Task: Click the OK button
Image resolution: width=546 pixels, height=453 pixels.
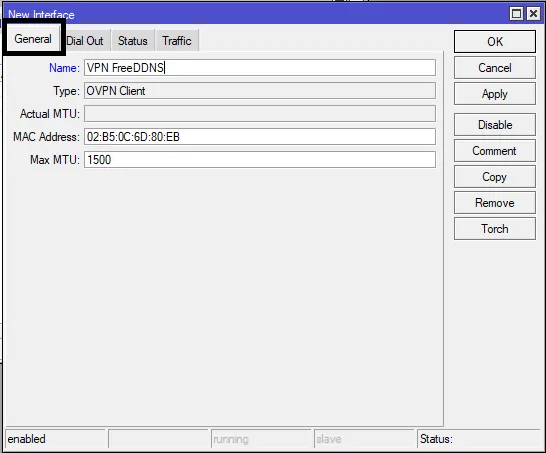Action: pyautogui.click(x=494, y=42)
